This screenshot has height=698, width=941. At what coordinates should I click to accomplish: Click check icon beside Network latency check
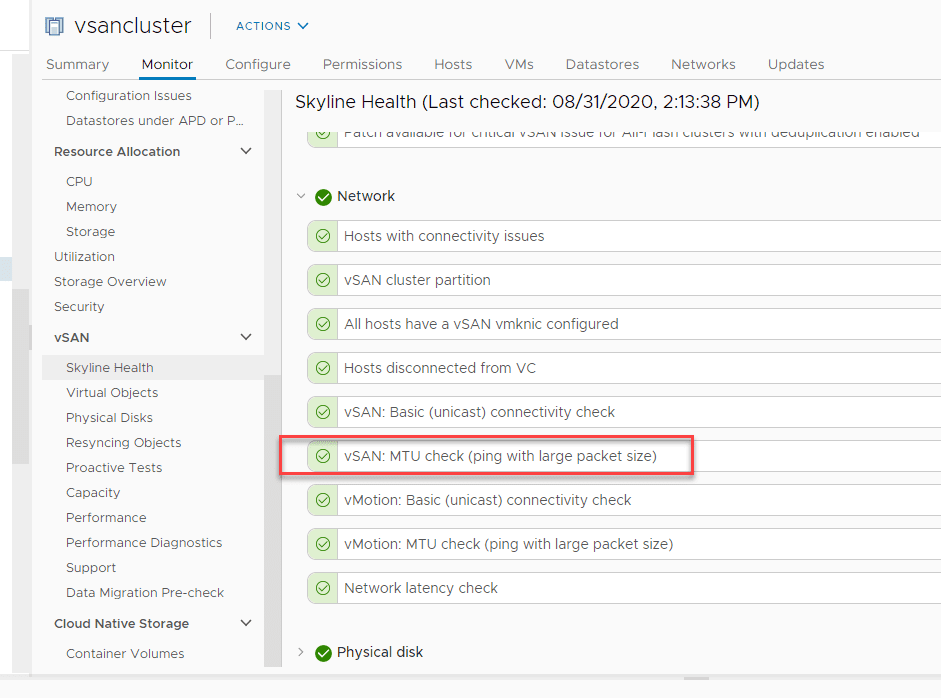coord(322,589)
